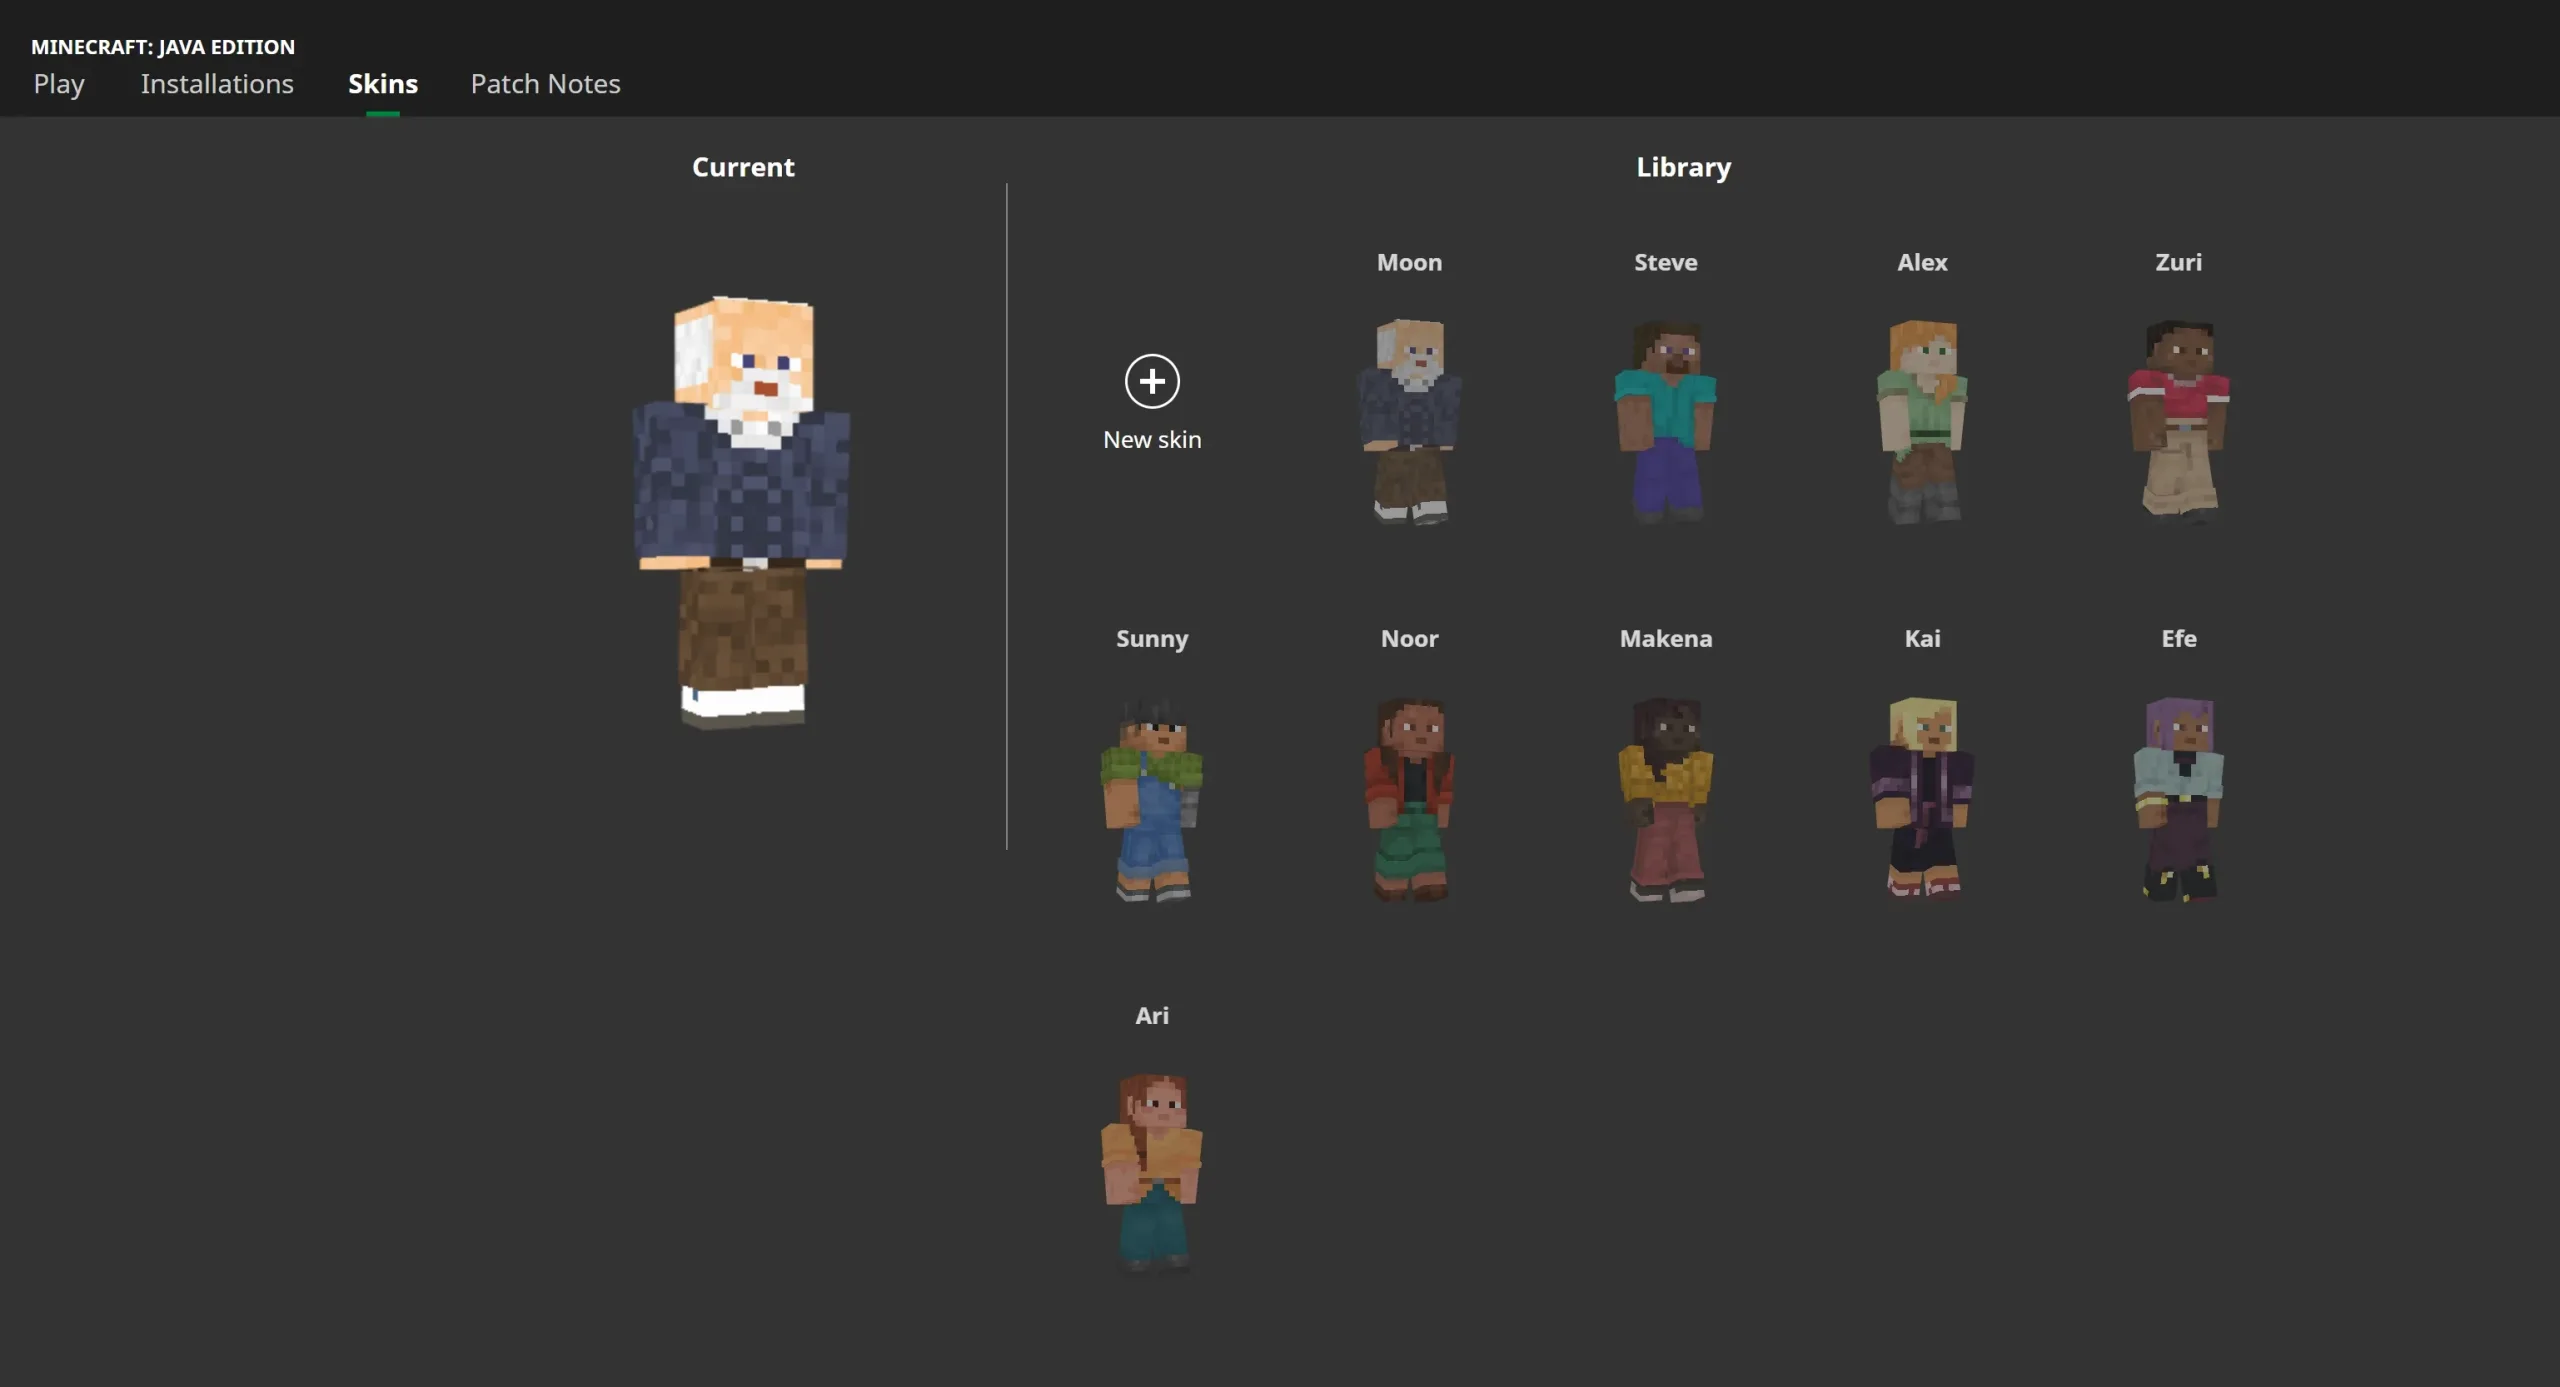This screenshot has width=2560, height=1387.
Task: Click the 'Current' heading
Action: pyautogui.click(x=743, y=167)
